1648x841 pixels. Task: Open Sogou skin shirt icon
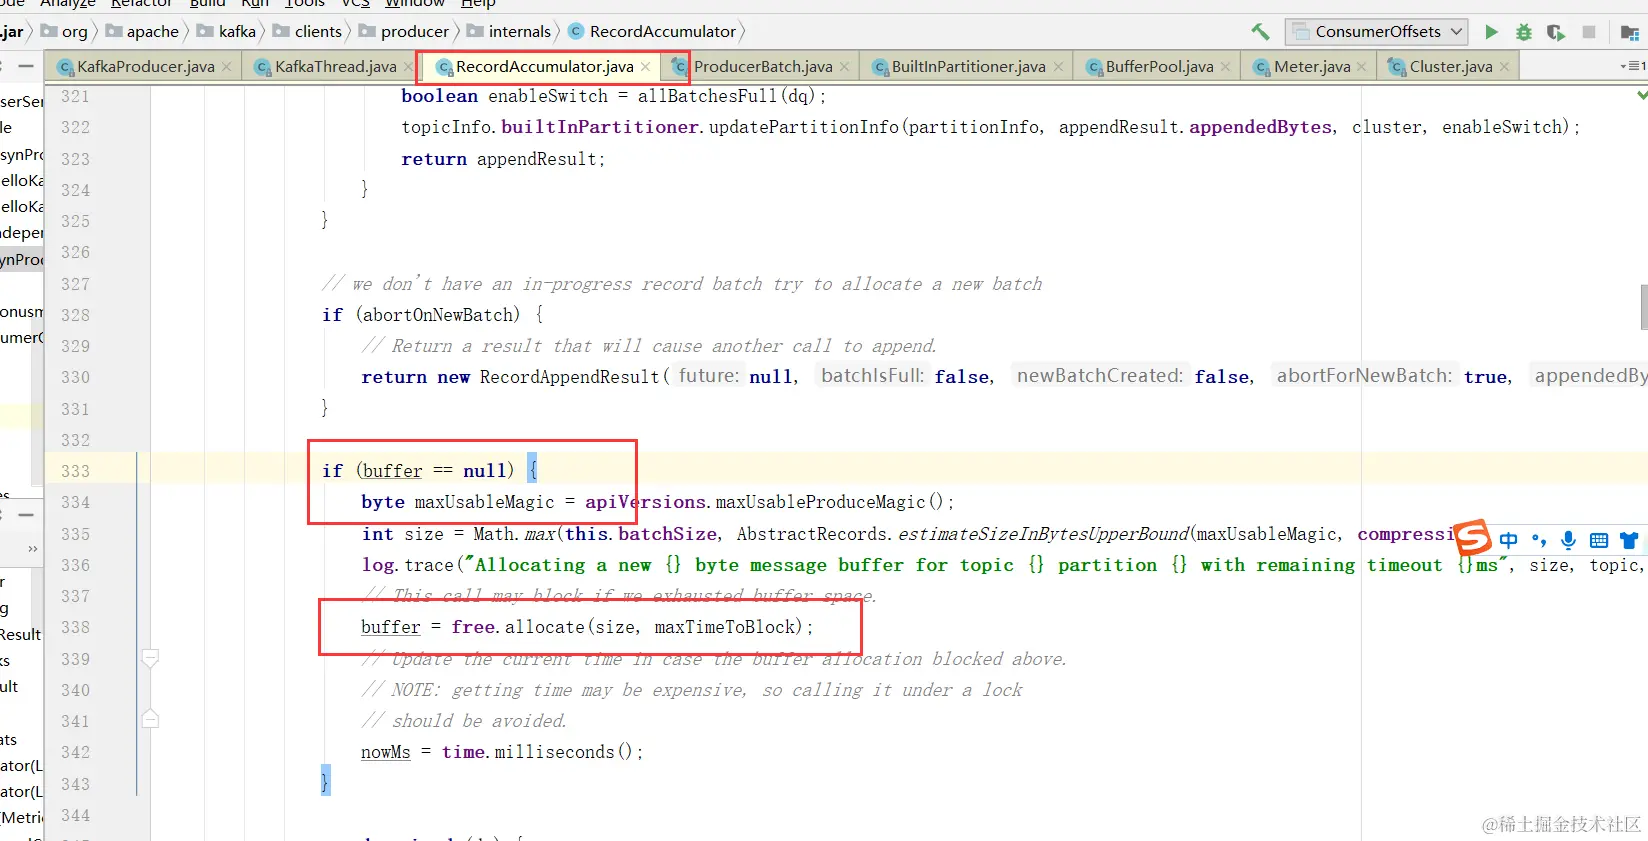(x=1629, y=540)
